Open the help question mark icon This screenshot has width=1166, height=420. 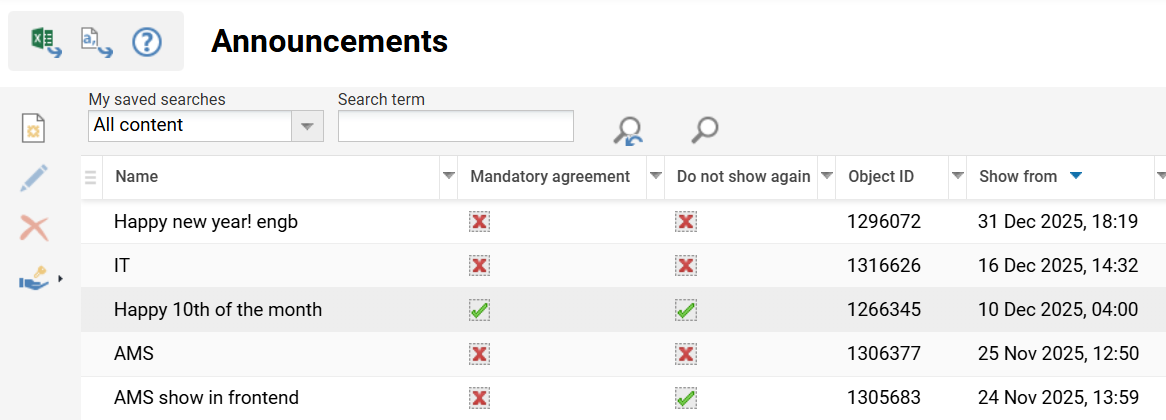point(147,42)
